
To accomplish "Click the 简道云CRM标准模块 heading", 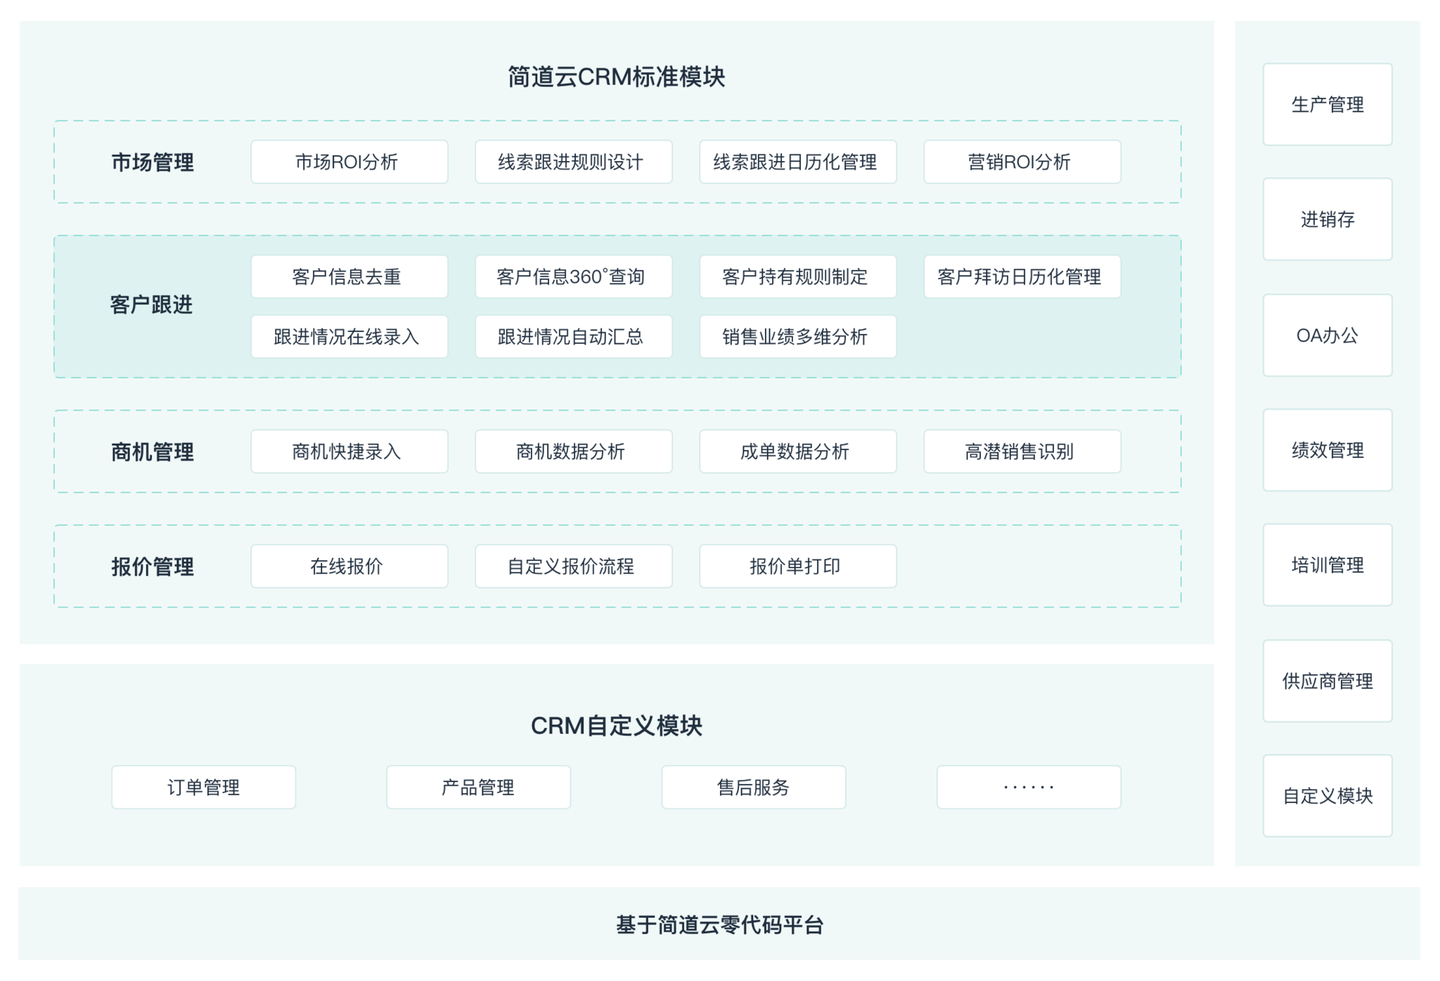I will [616, 77].
